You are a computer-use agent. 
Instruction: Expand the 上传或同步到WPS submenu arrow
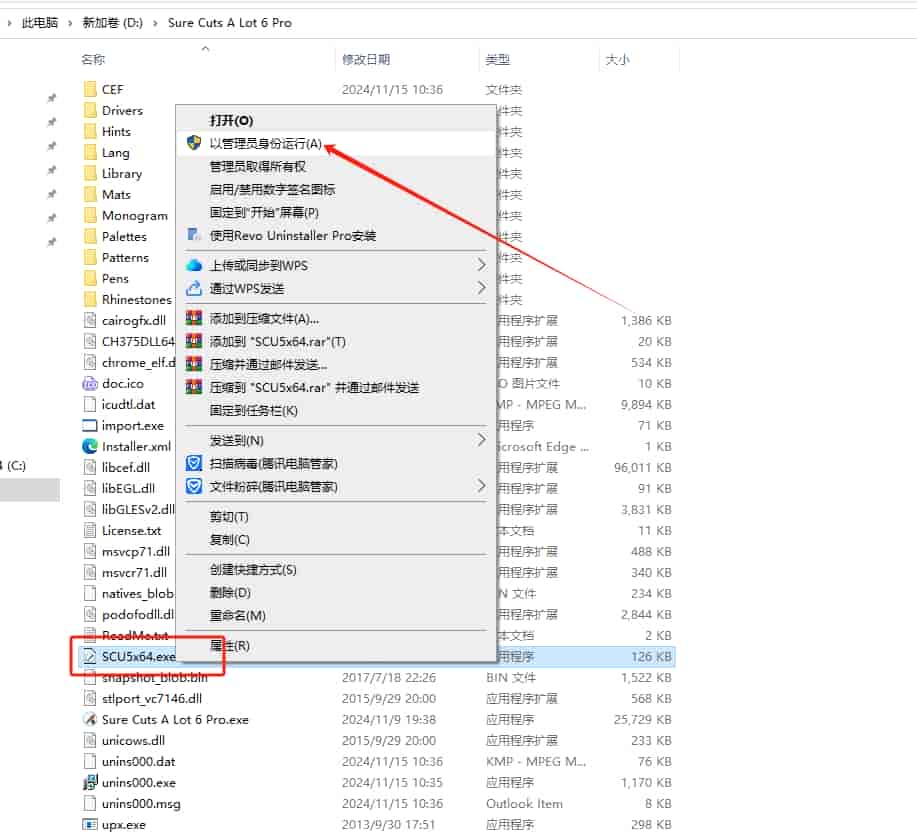[x=481, y=265]
